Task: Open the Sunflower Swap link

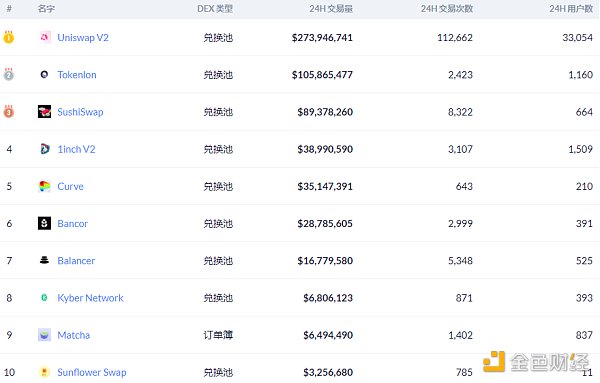Action: (92, 372)
